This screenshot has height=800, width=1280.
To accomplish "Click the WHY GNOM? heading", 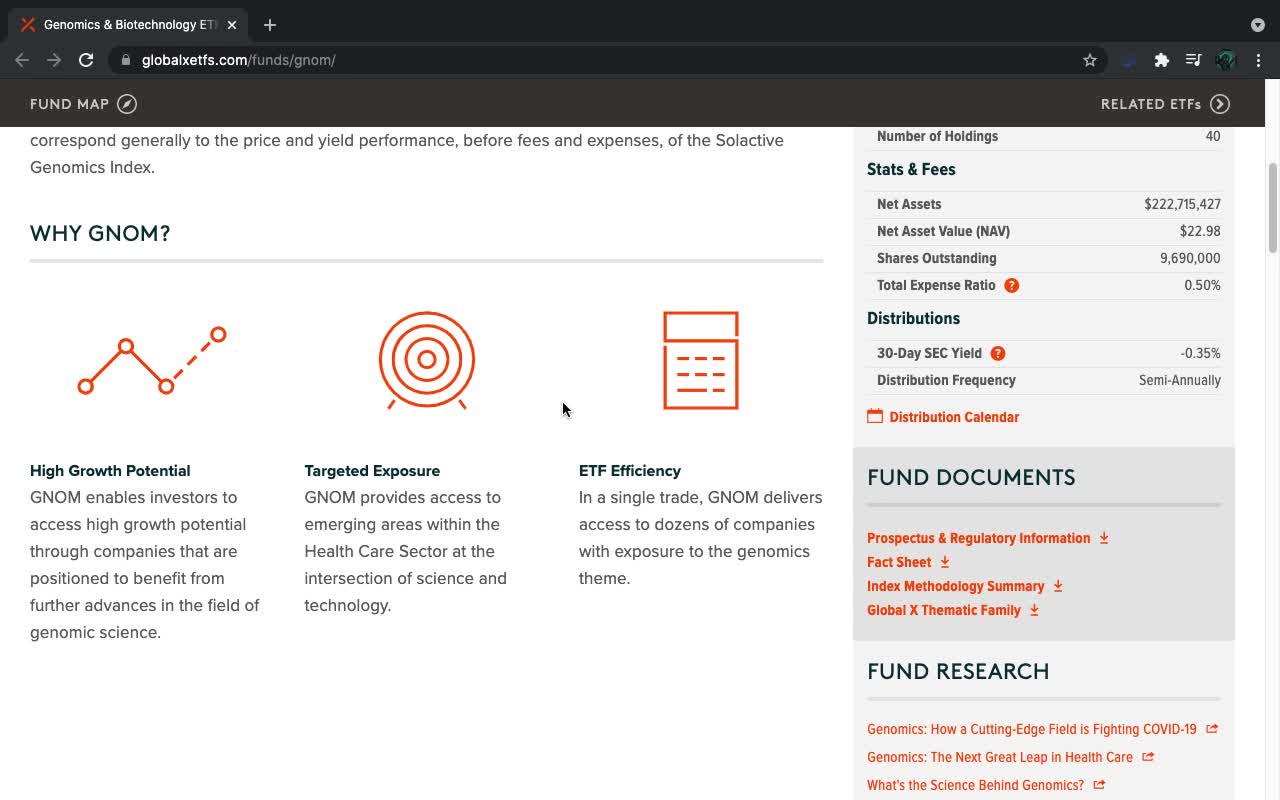I will (100, 233).
